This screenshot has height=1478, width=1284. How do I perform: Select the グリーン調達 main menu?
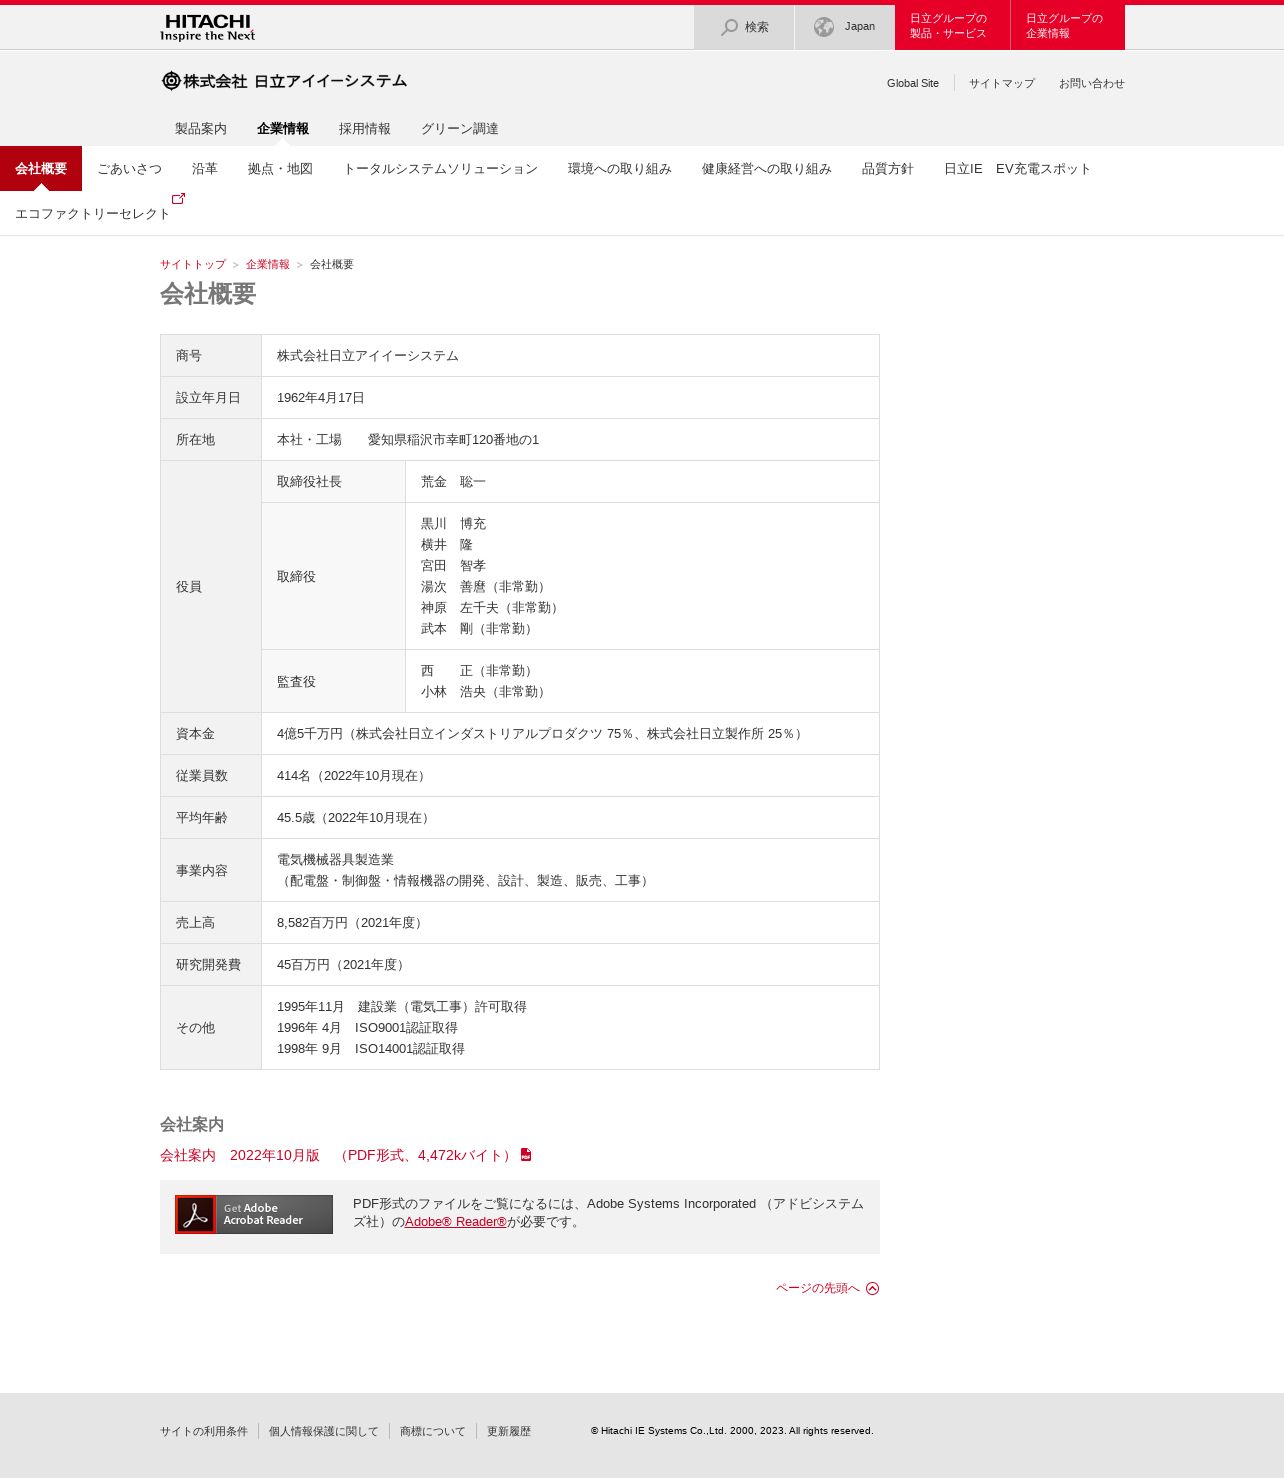[460, 129]
